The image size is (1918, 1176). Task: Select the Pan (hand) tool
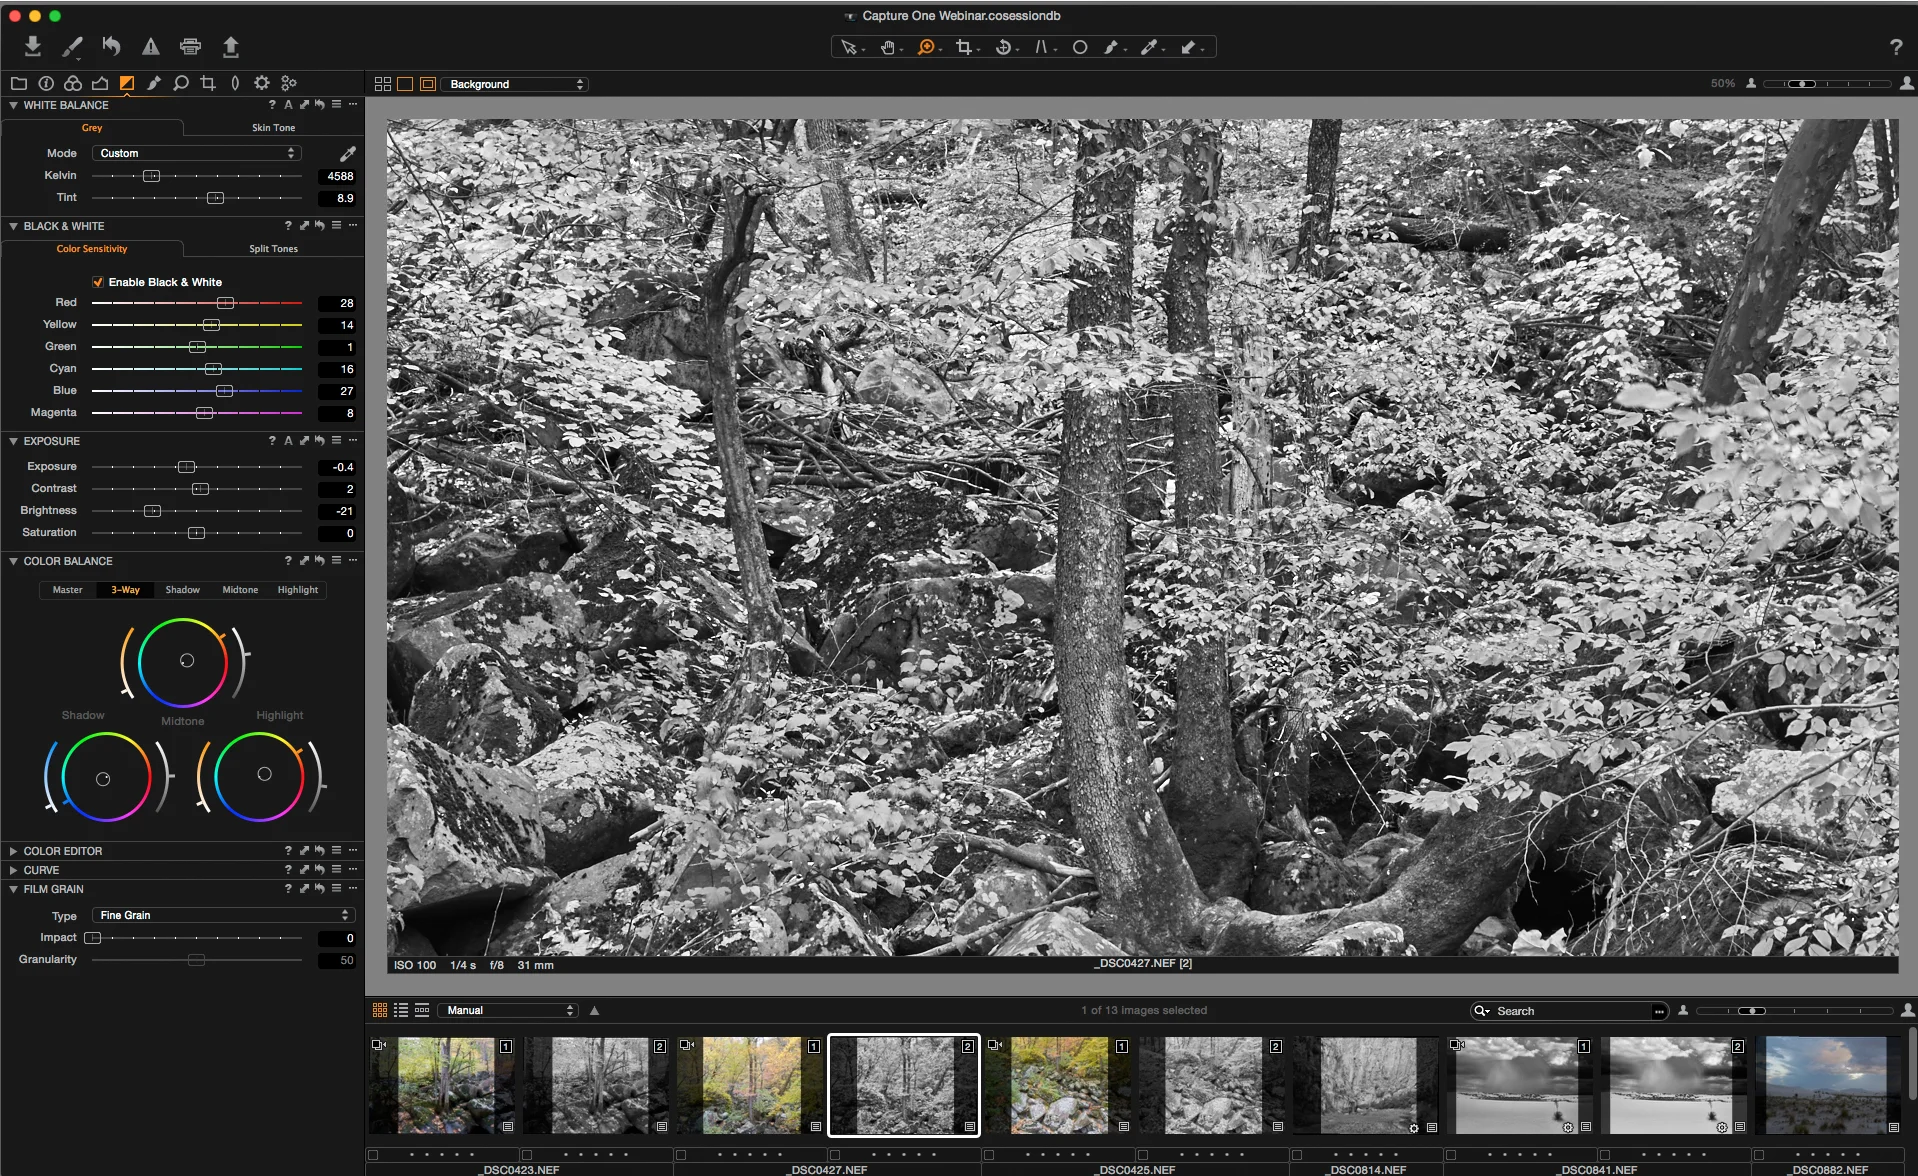click(888, 47)
